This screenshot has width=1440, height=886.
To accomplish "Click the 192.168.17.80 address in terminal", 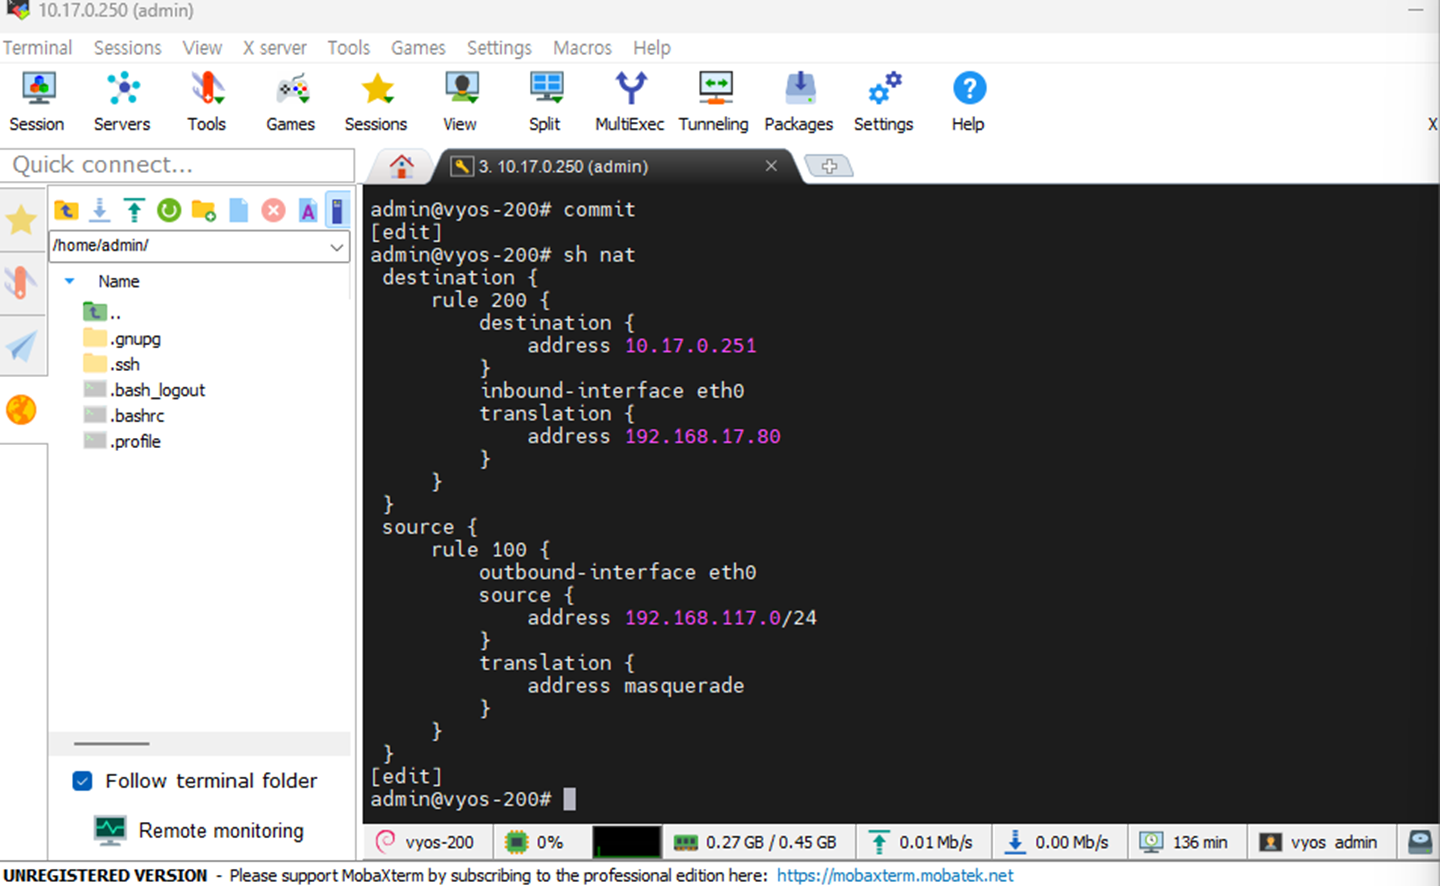I will pyautogui.click(x=702, y=436).
